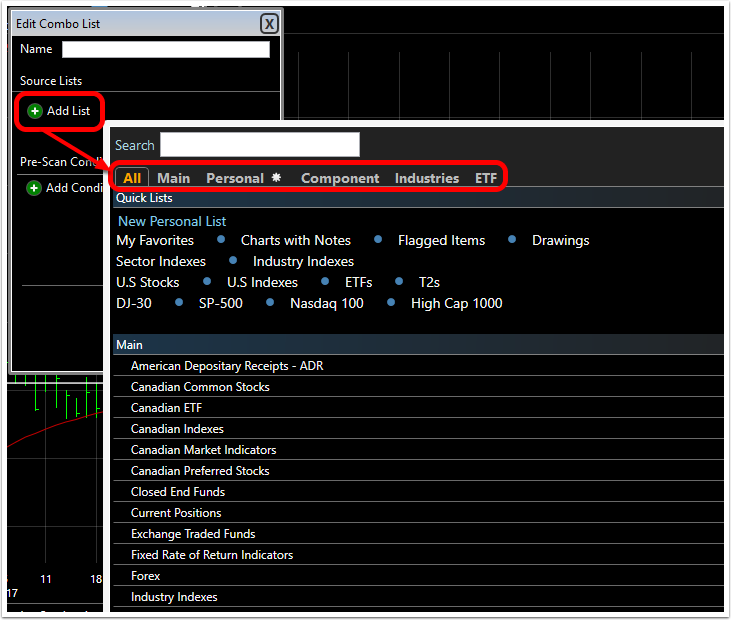Click the Search input box

260,145
